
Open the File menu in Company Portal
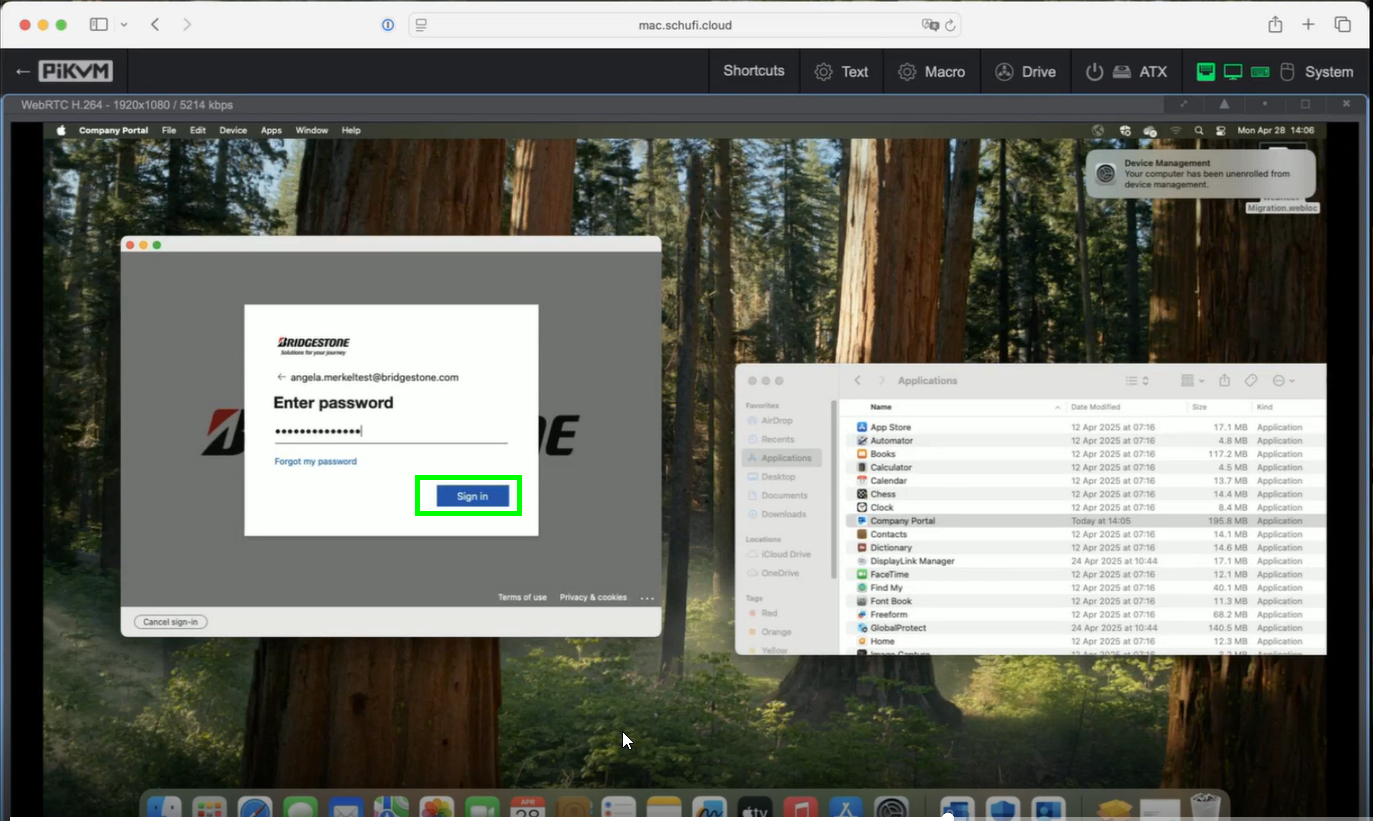[x=169, y=130]
